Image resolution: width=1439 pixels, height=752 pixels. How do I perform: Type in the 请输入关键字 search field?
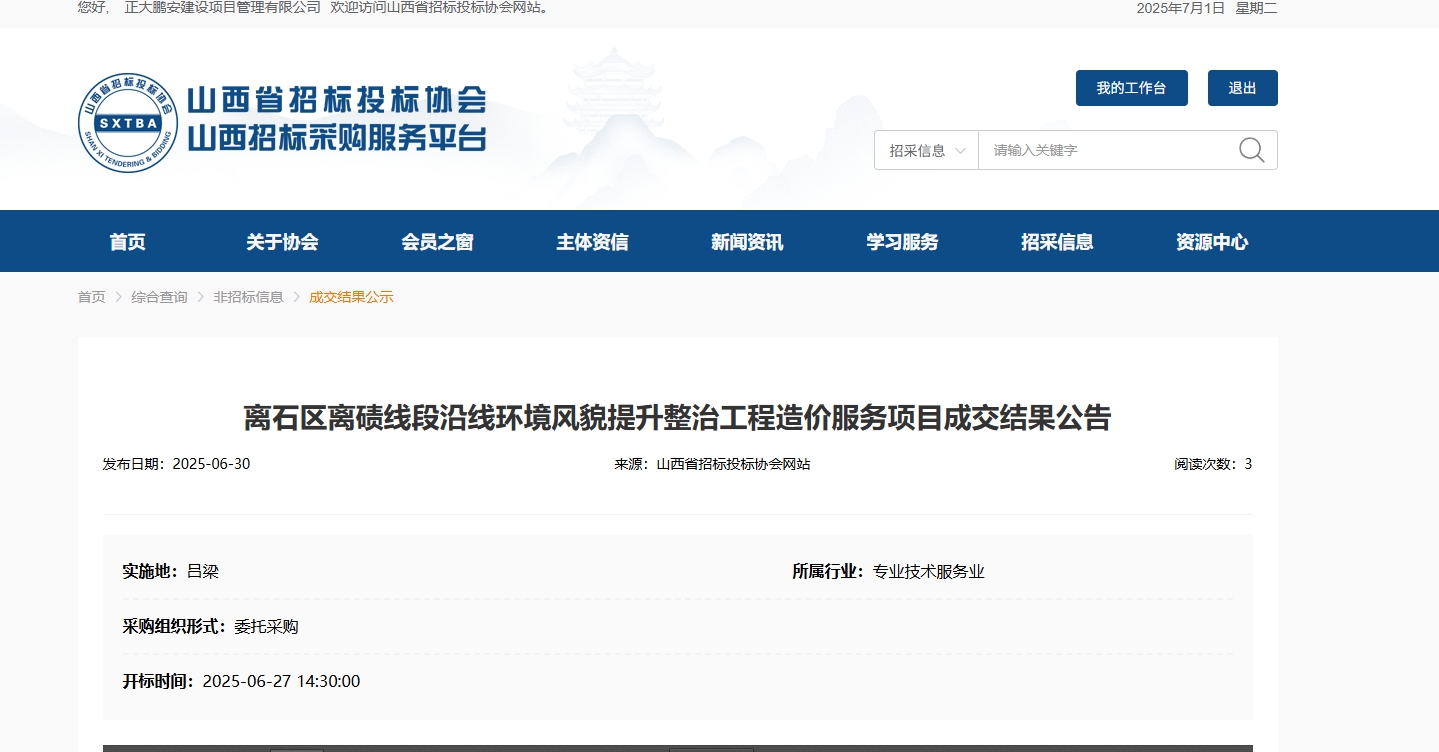click(1105, 150)
